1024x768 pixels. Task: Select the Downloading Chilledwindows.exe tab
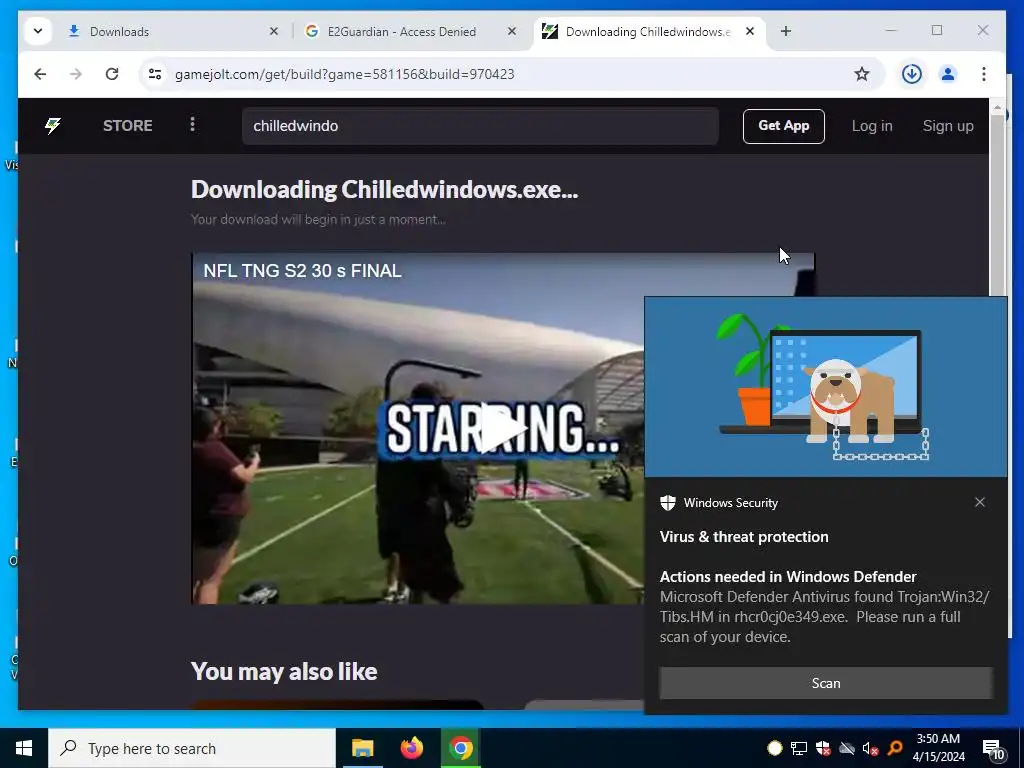[650, 31]
